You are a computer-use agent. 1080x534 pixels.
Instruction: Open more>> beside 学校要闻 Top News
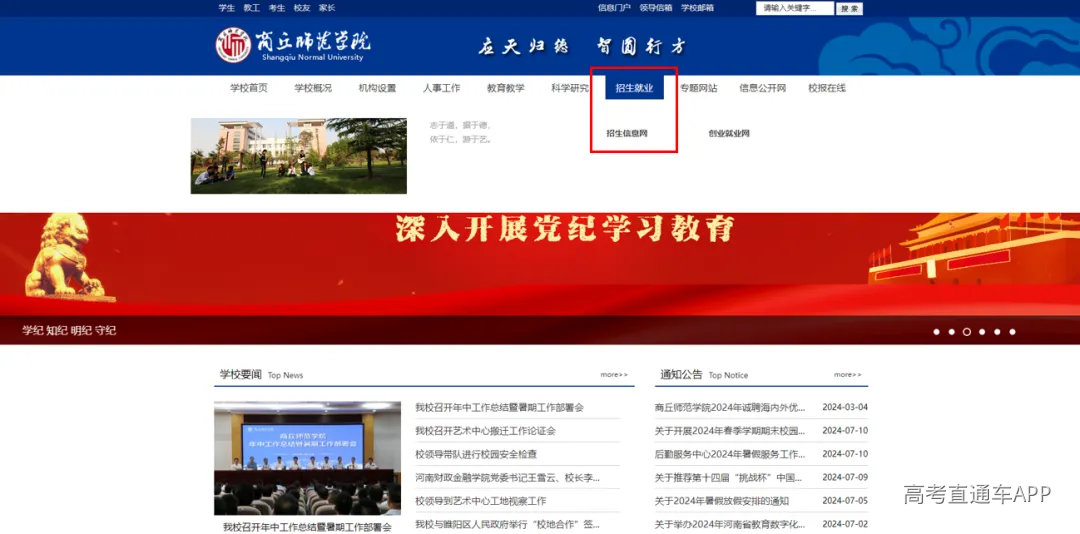click(614, 375)
